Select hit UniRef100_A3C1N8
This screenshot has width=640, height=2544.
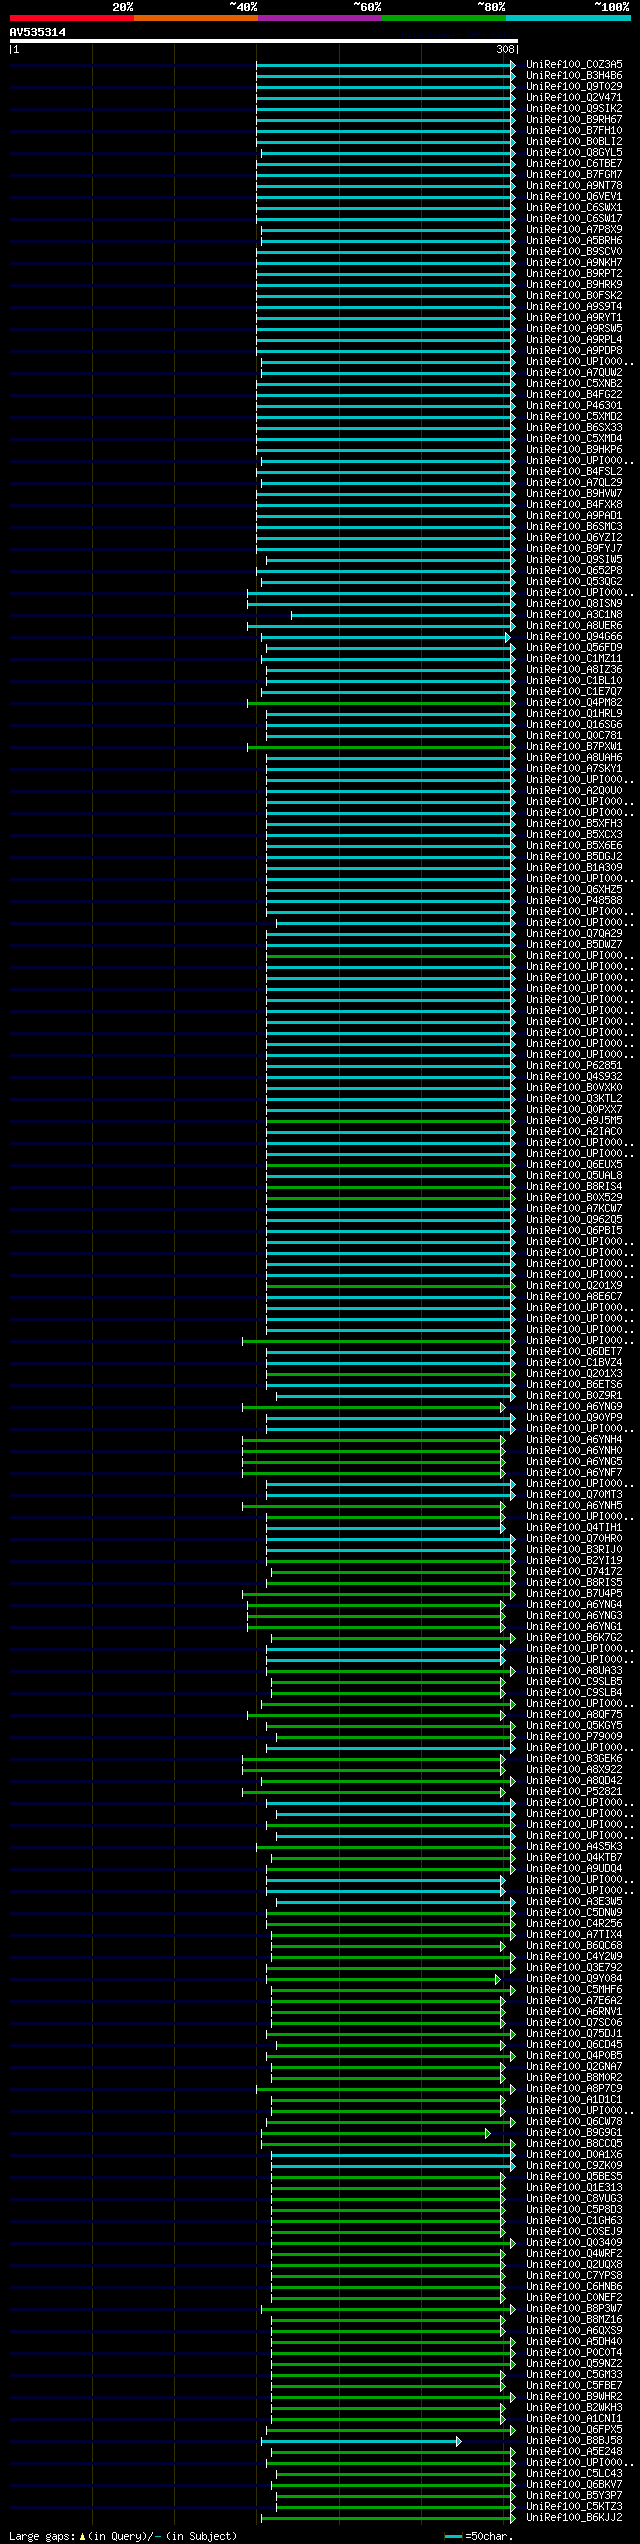coord(574,615)
